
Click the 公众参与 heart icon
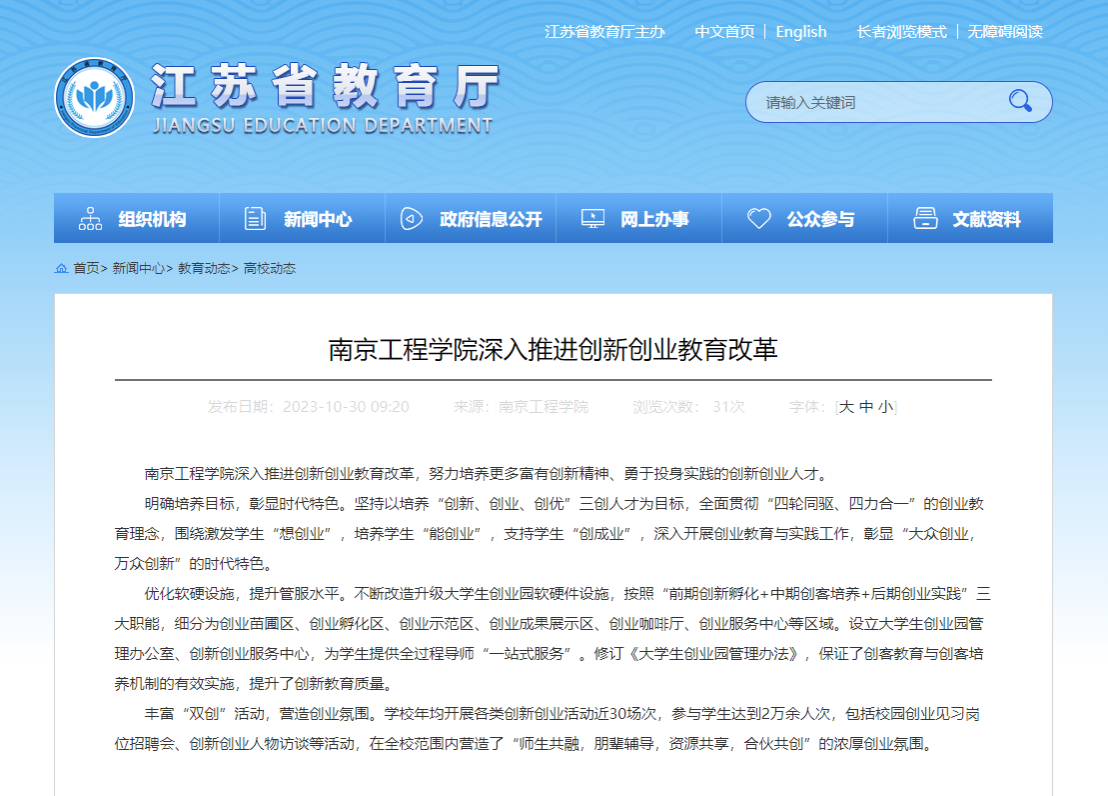pos(760,219)
